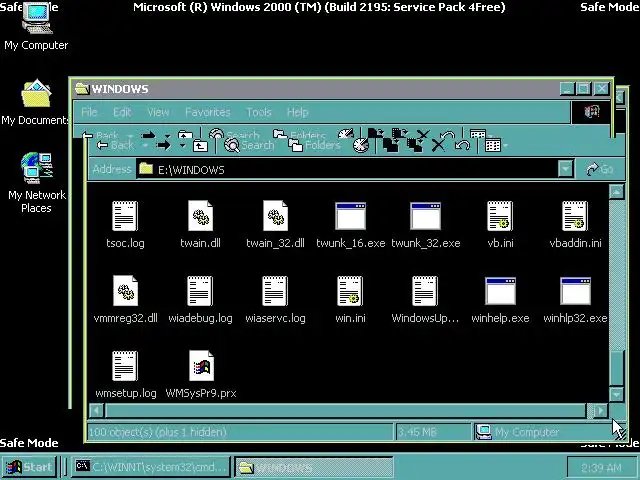
Task: Open My Network Places desktop icon
Action: (x=36, y=183)
